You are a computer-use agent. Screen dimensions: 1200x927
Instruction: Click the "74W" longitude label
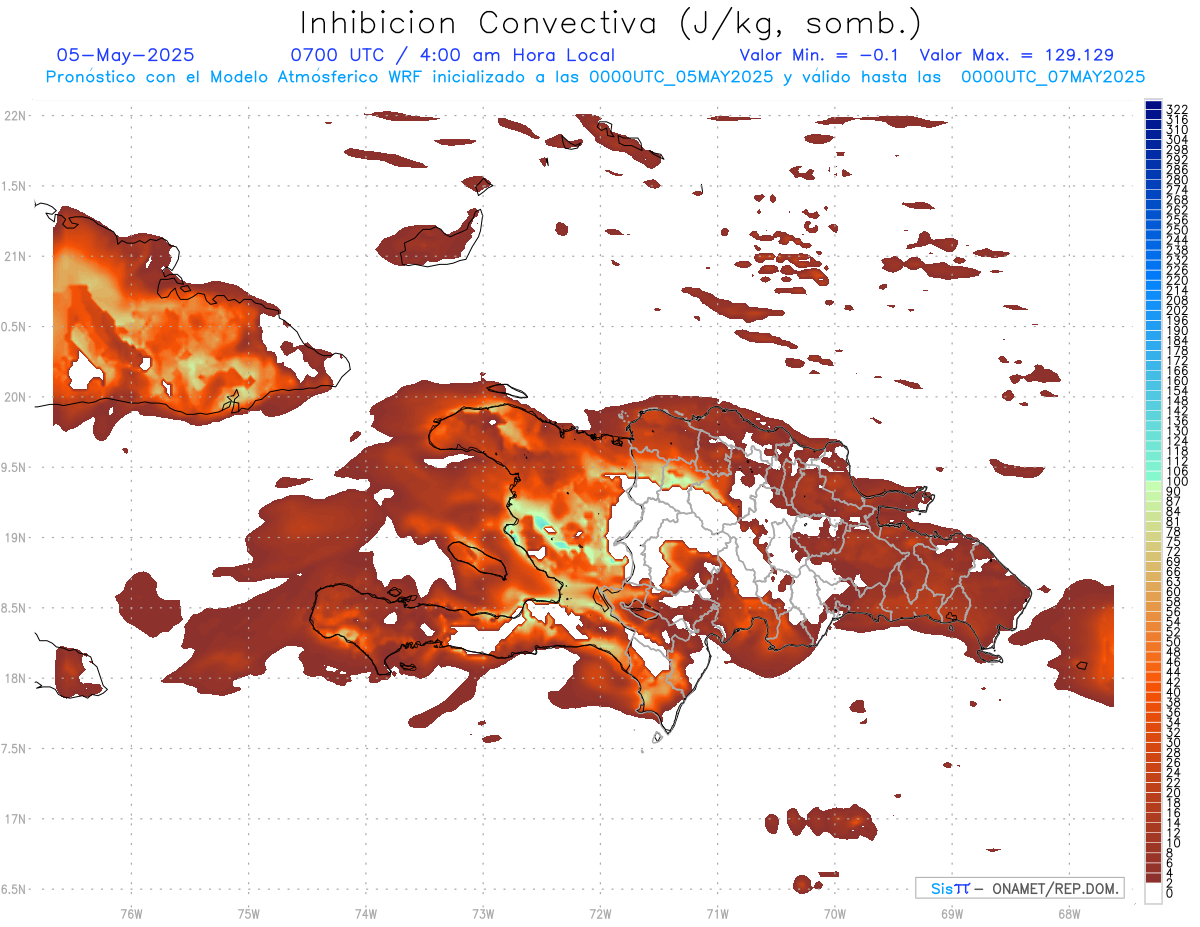tap(365, 913)
